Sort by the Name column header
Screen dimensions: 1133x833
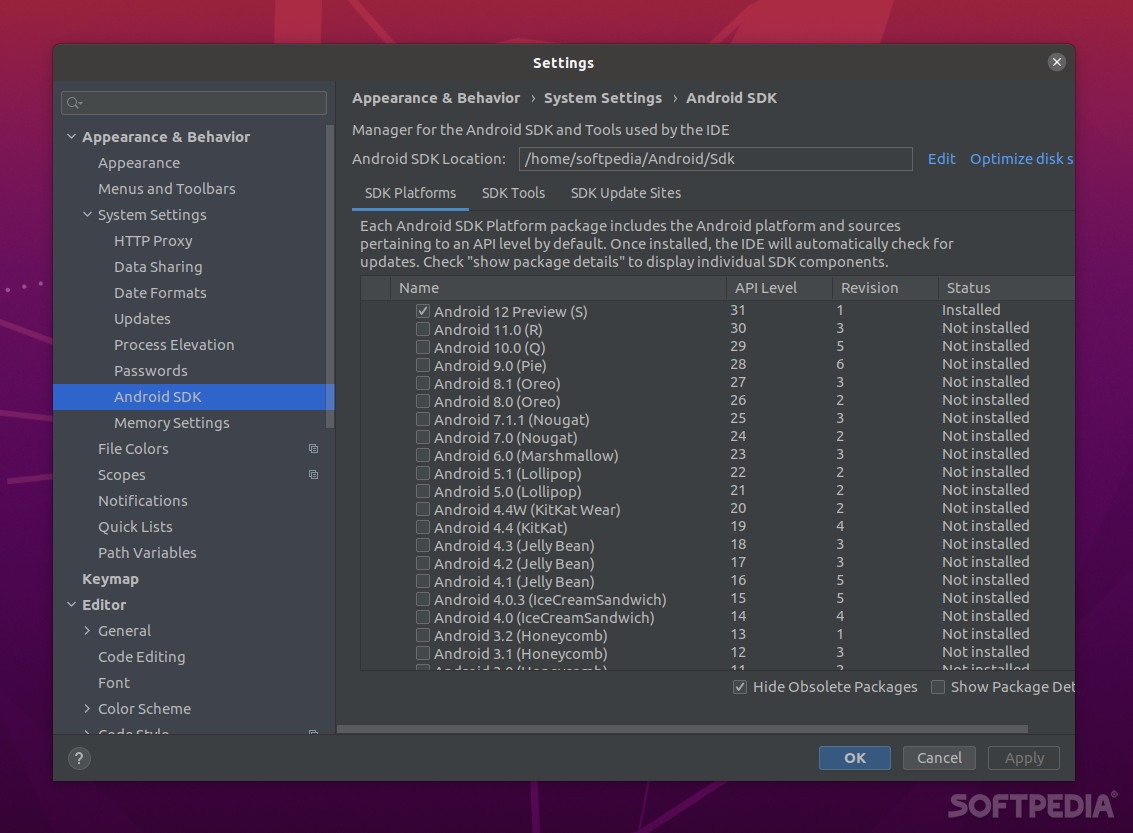click(x=558, y=288)
